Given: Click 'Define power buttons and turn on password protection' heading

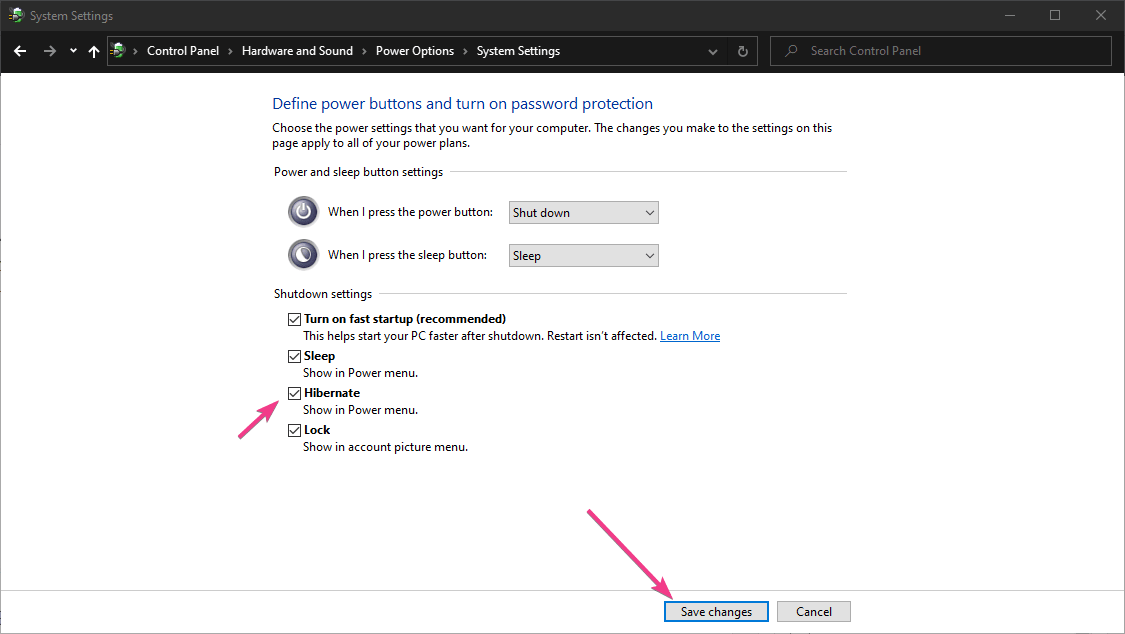Looking at the screenshot, I should tap(462, 103).
